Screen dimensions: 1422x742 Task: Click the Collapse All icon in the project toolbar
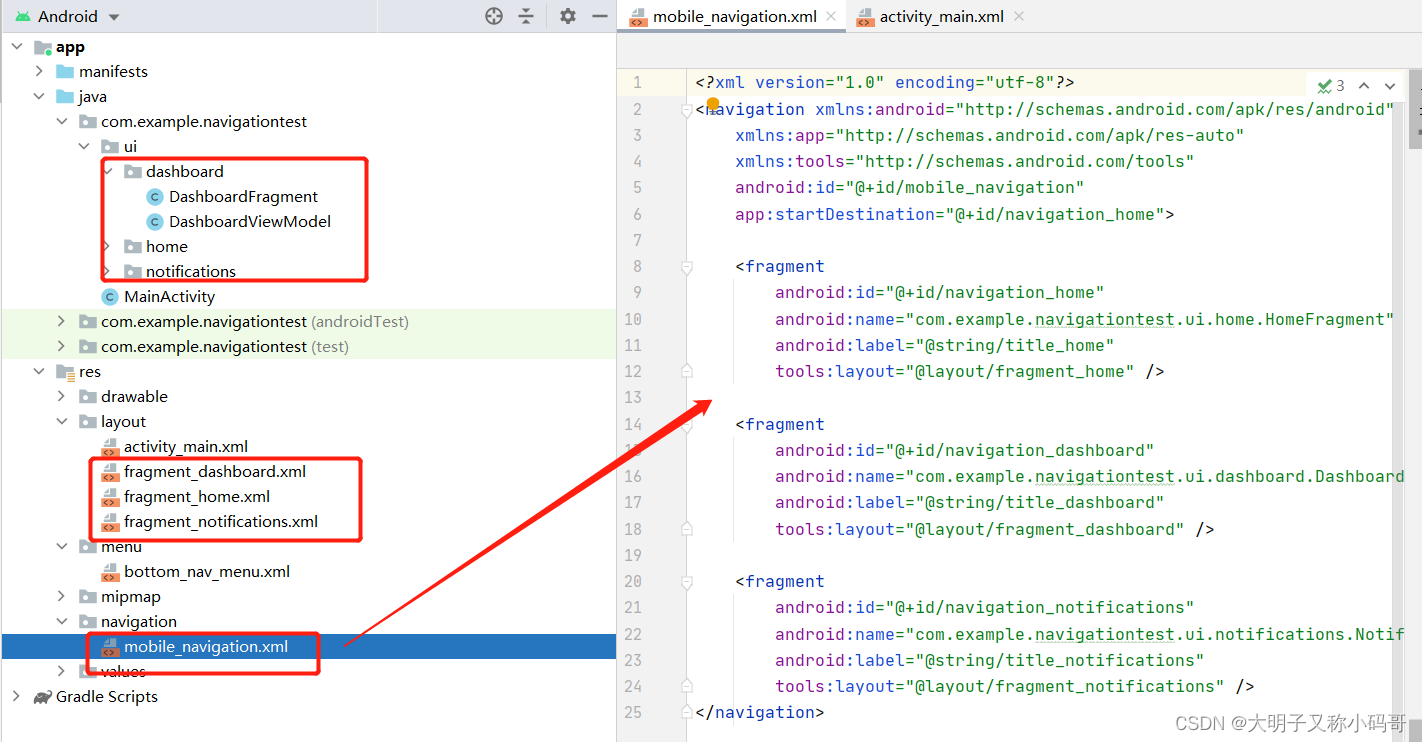pos(526,16)
